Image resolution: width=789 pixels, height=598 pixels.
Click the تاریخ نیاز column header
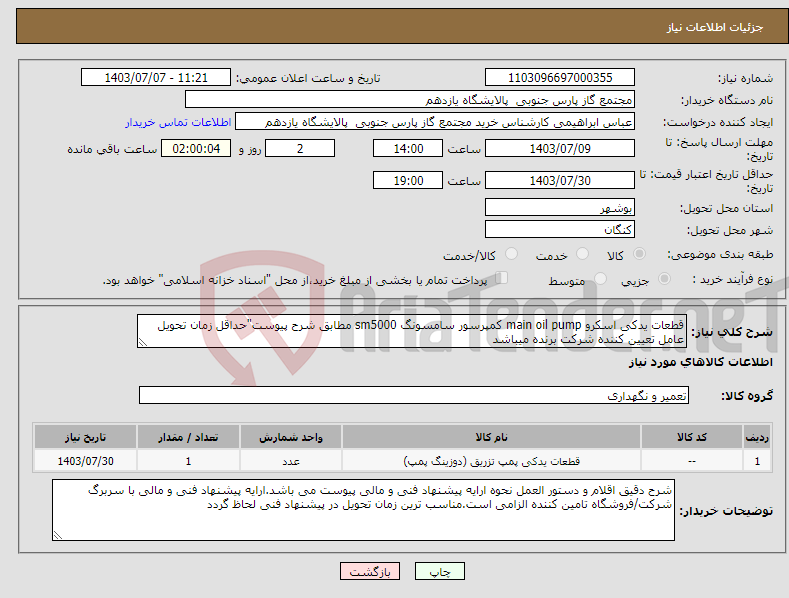[x=85, y=437]
